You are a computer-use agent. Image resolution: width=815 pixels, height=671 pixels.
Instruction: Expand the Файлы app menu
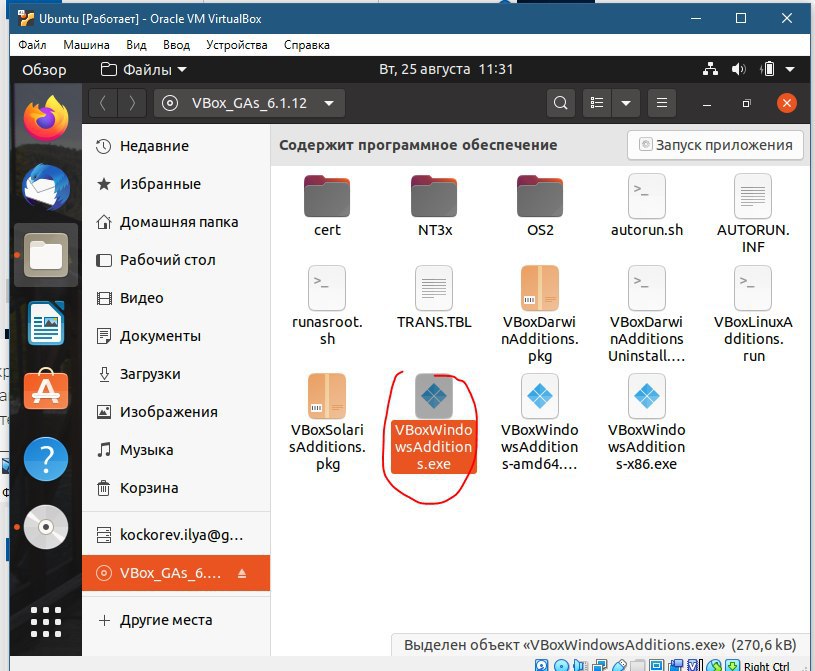pos(144,69)
